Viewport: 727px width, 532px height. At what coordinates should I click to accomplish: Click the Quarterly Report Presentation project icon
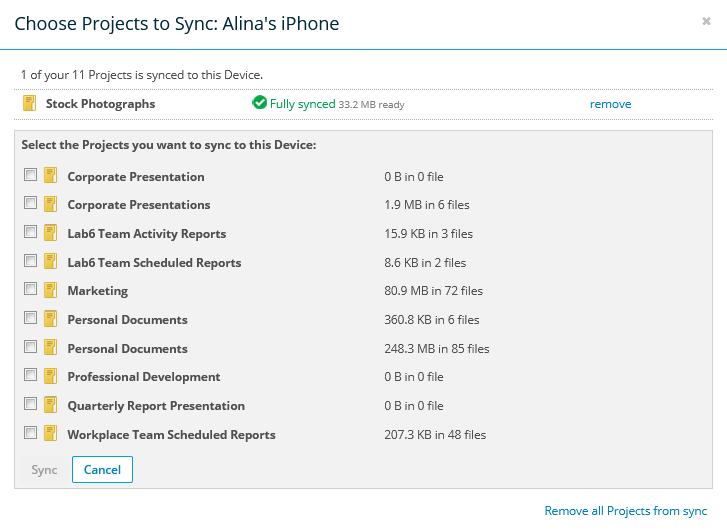tap(51, 405)
